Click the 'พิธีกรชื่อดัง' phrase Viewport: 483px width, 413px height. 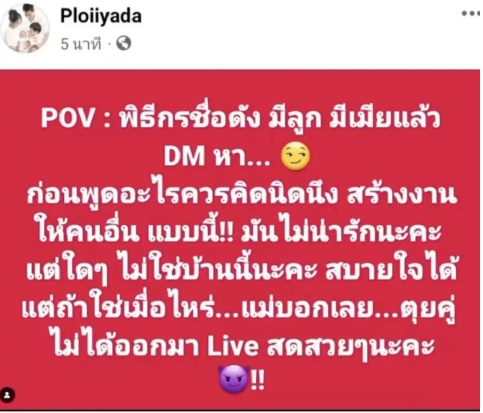[190, 118]
